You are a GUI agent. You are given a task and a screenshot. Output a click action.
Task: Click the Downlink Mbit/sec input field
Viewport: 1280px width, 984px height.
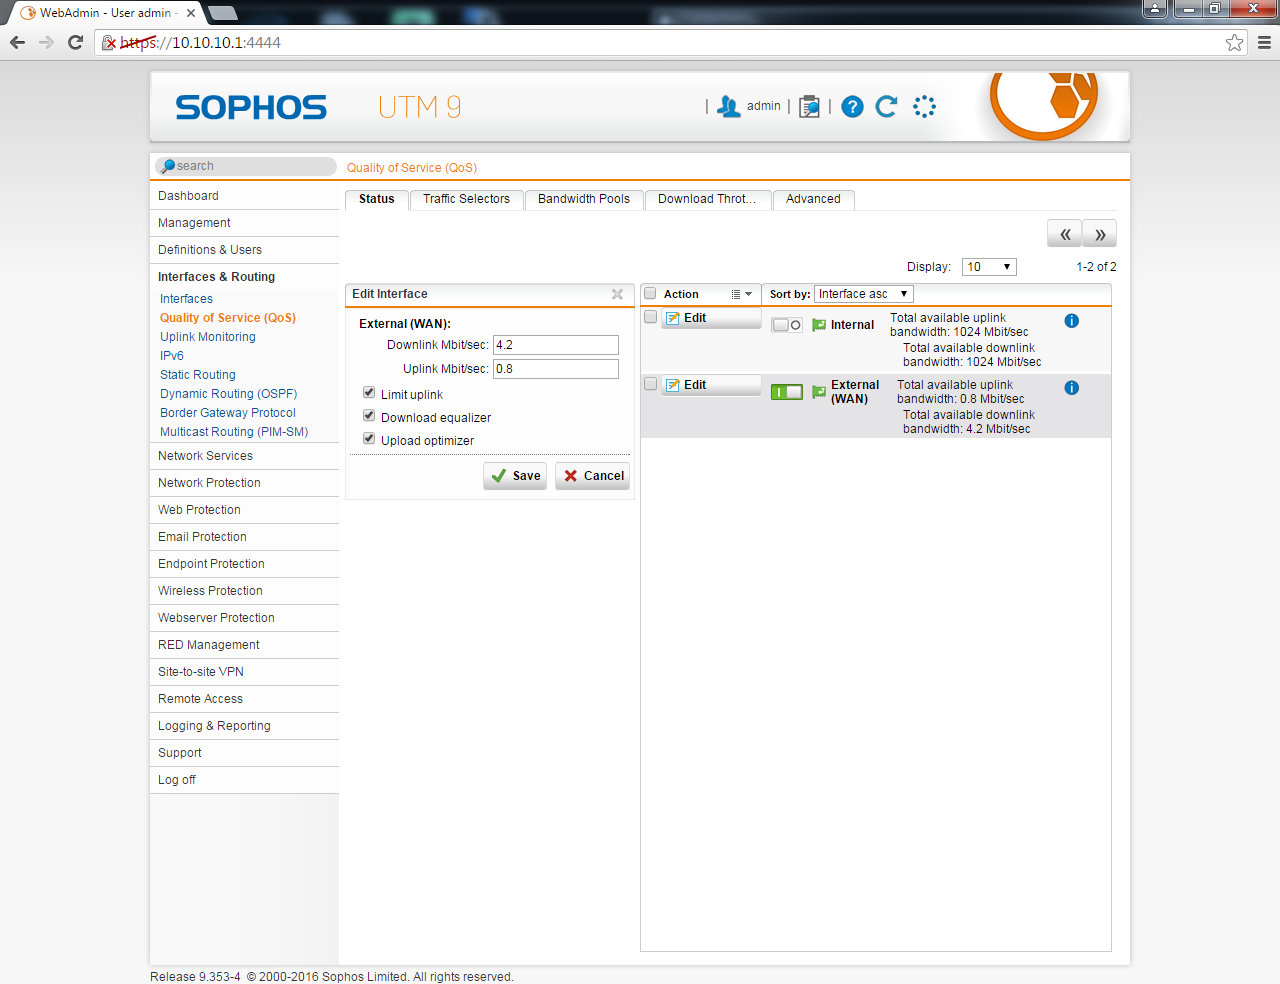click(556, 345)
